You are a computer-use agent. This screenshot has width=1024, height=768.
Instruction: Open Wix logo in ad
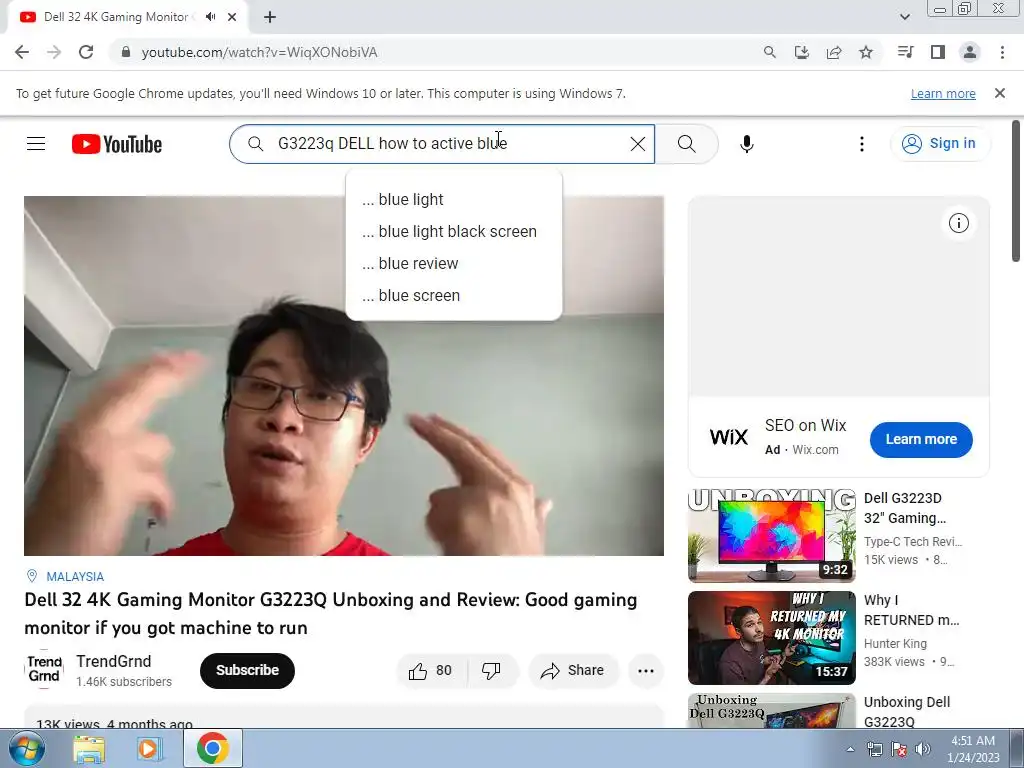tap(728, 436)
